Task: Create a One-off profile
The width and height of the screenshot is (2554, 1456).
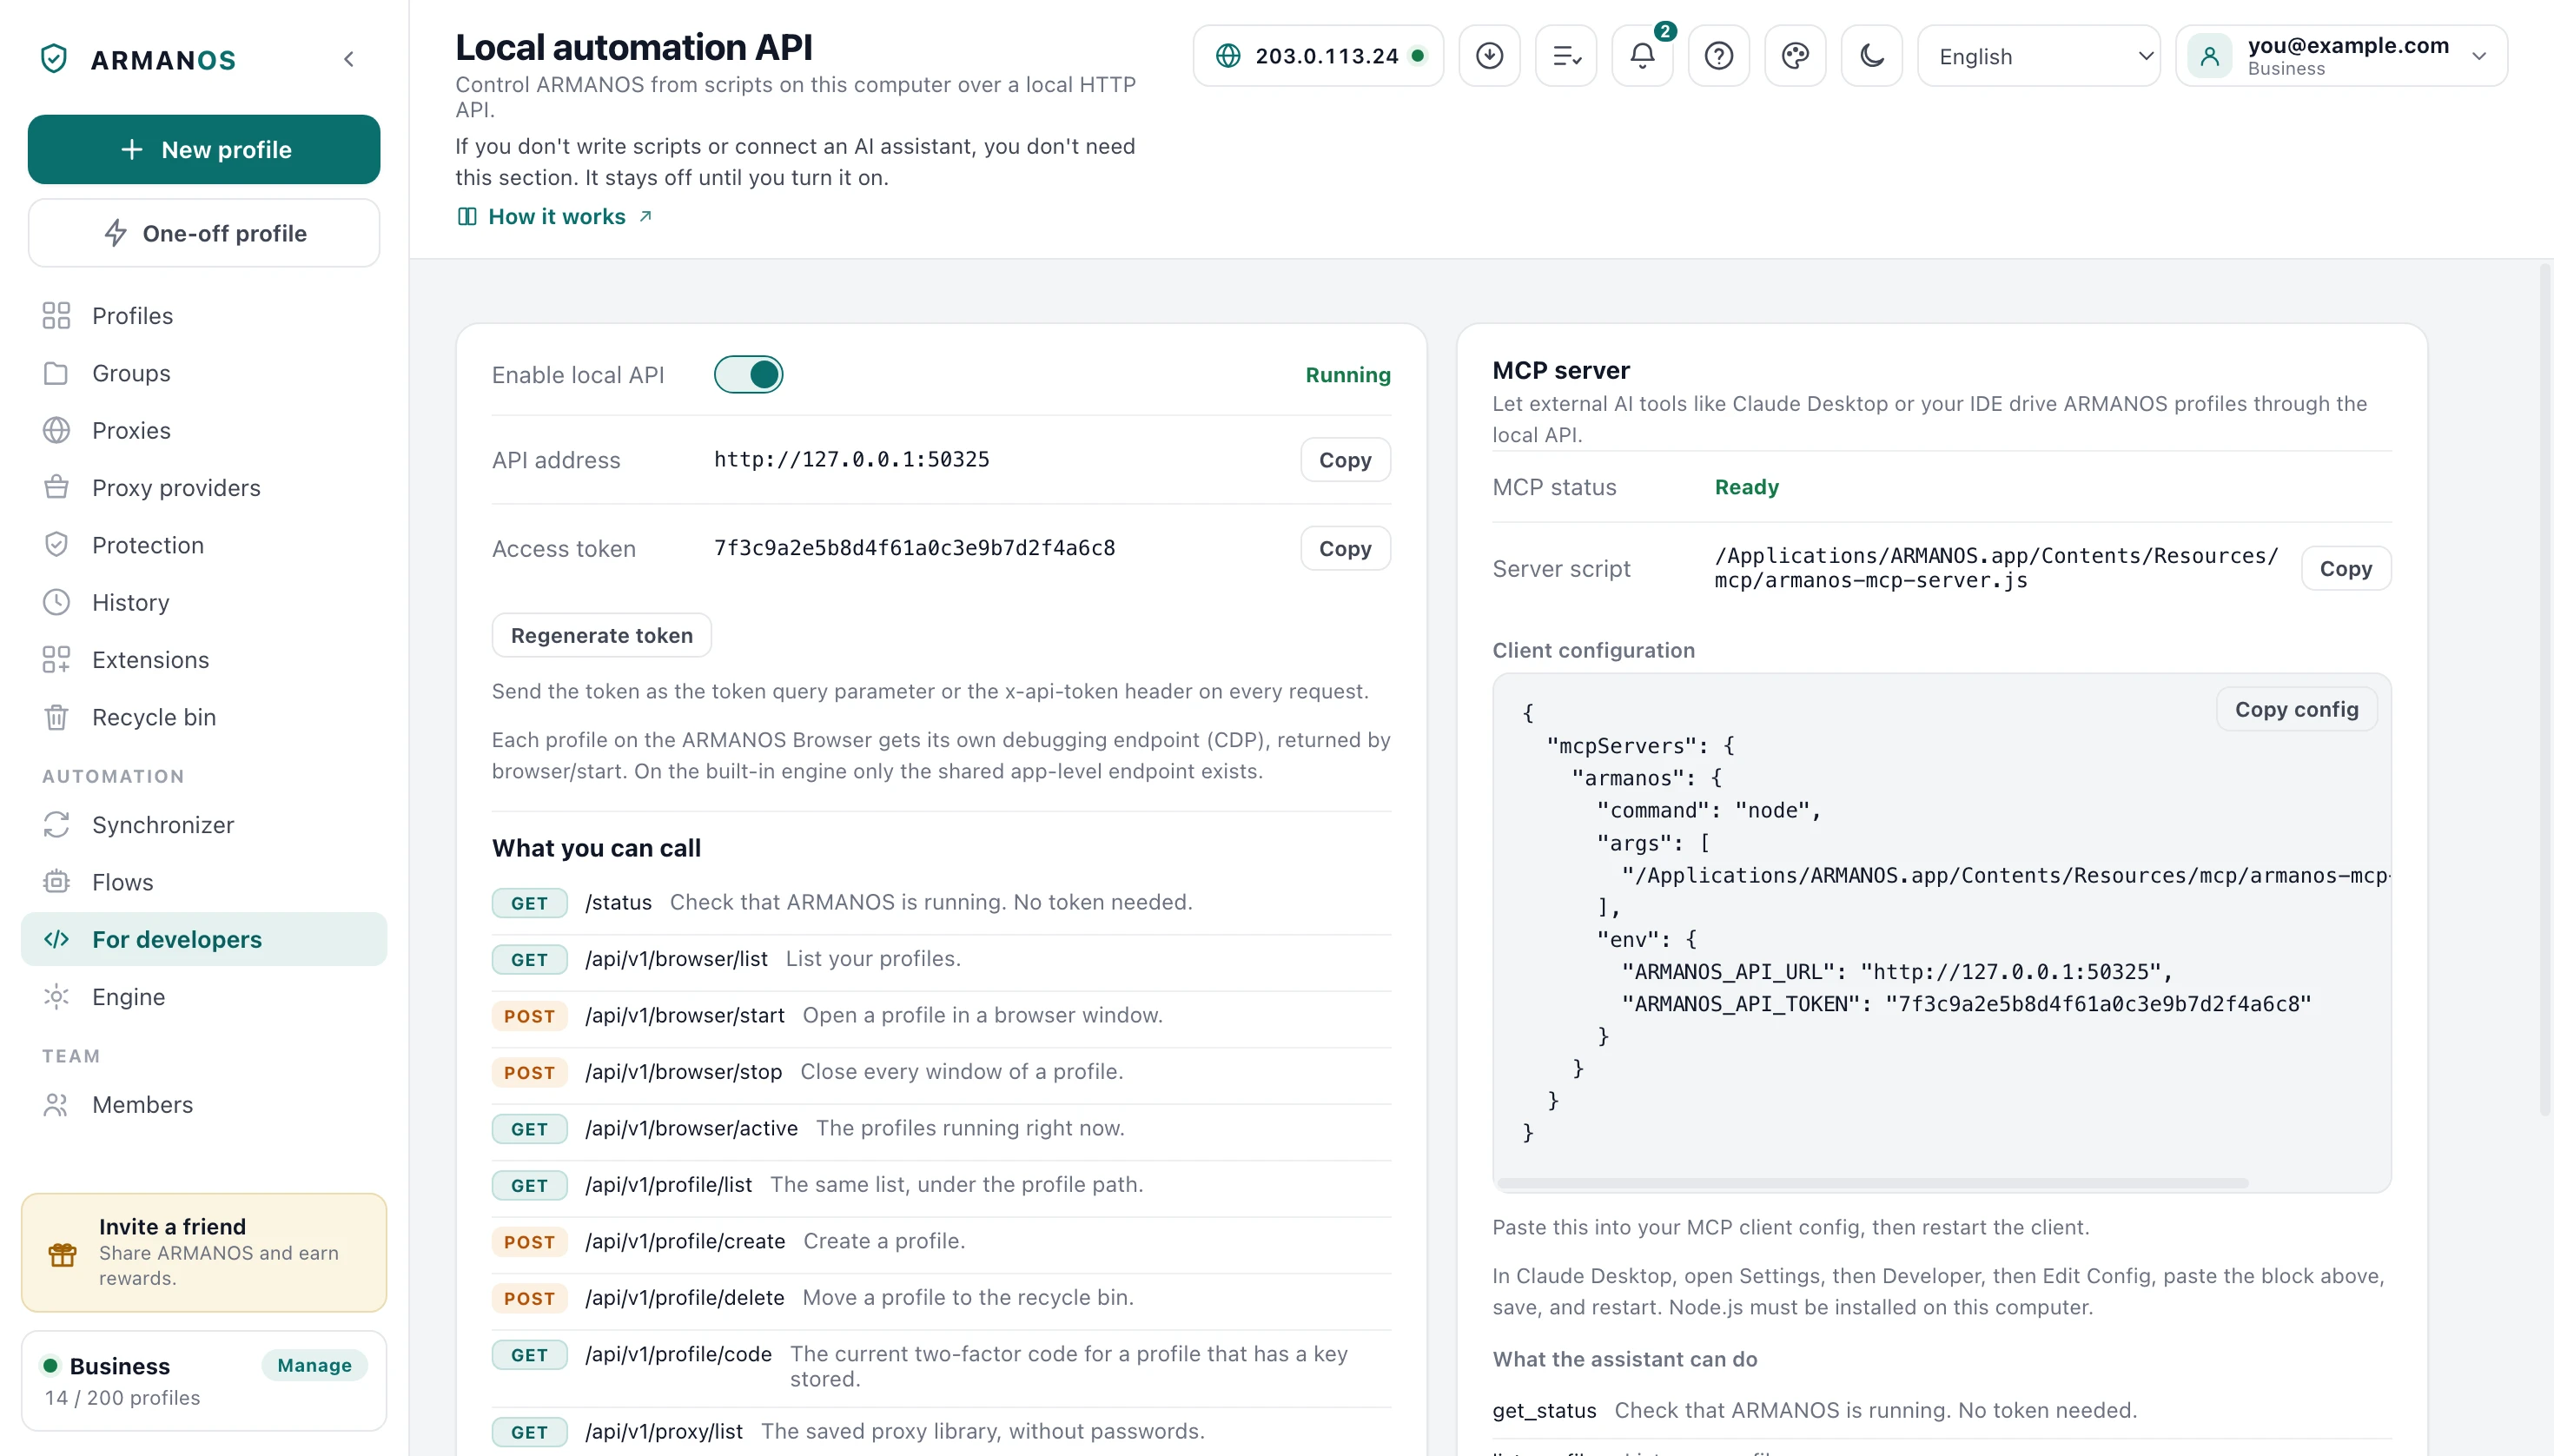Action: [204, 233]
